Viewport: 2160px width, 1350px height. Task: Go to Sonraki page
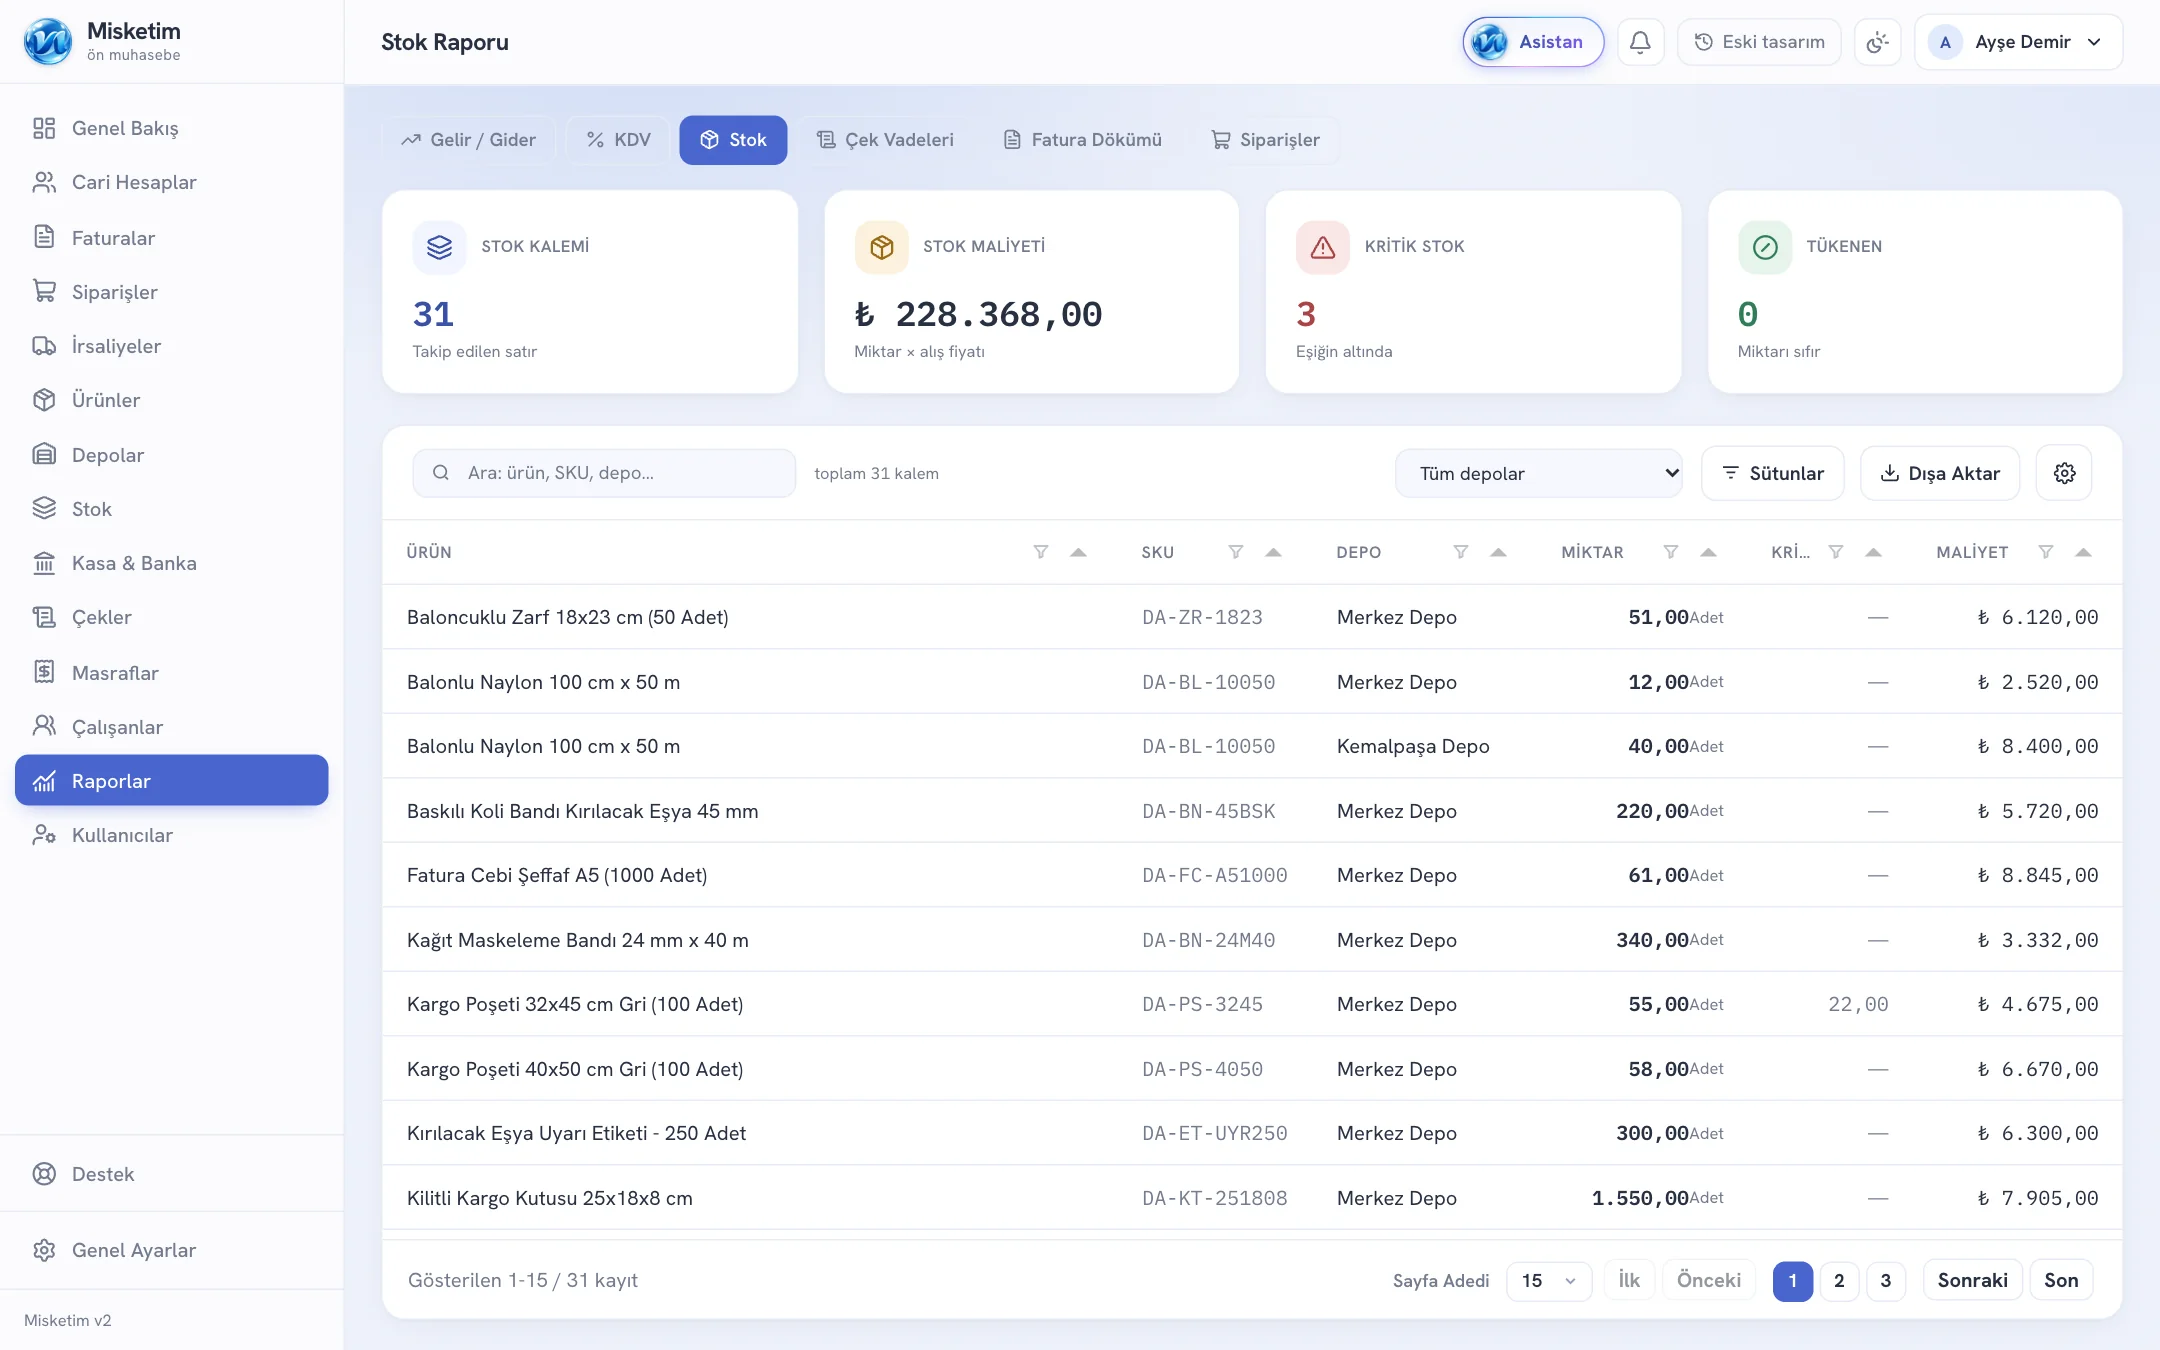(x=1972, y=1280)
